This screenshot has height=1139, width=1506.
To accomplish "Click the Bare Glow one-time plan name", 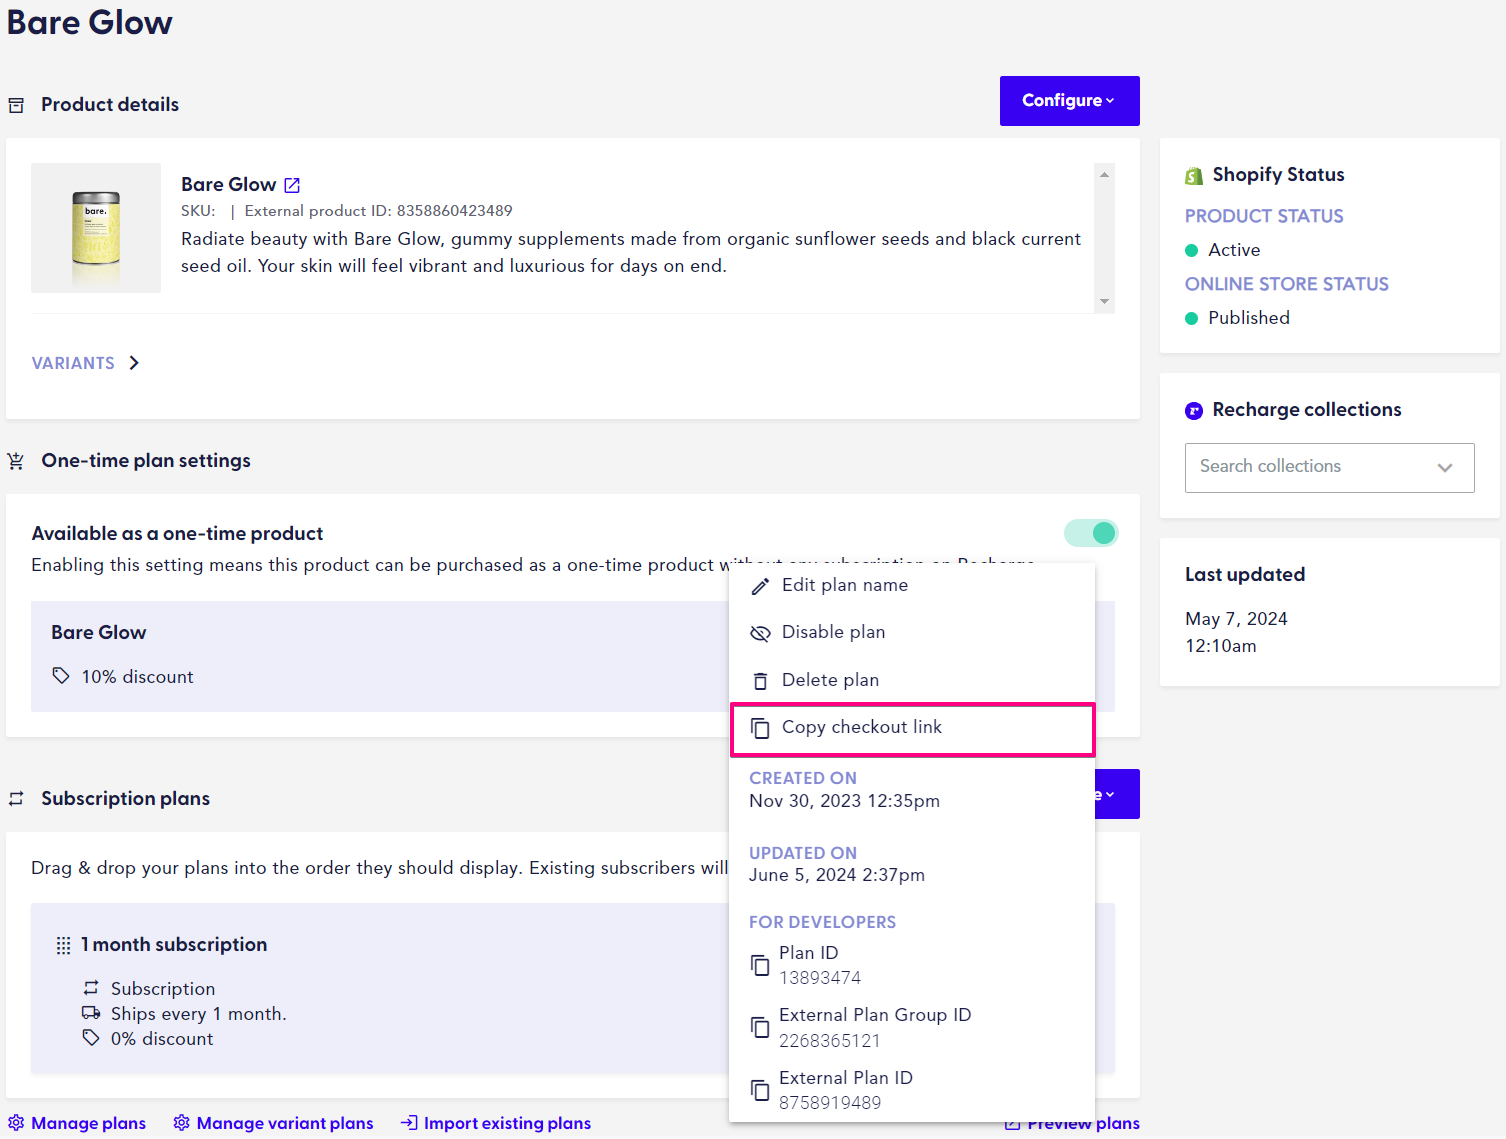I will (x=99, y=632).
